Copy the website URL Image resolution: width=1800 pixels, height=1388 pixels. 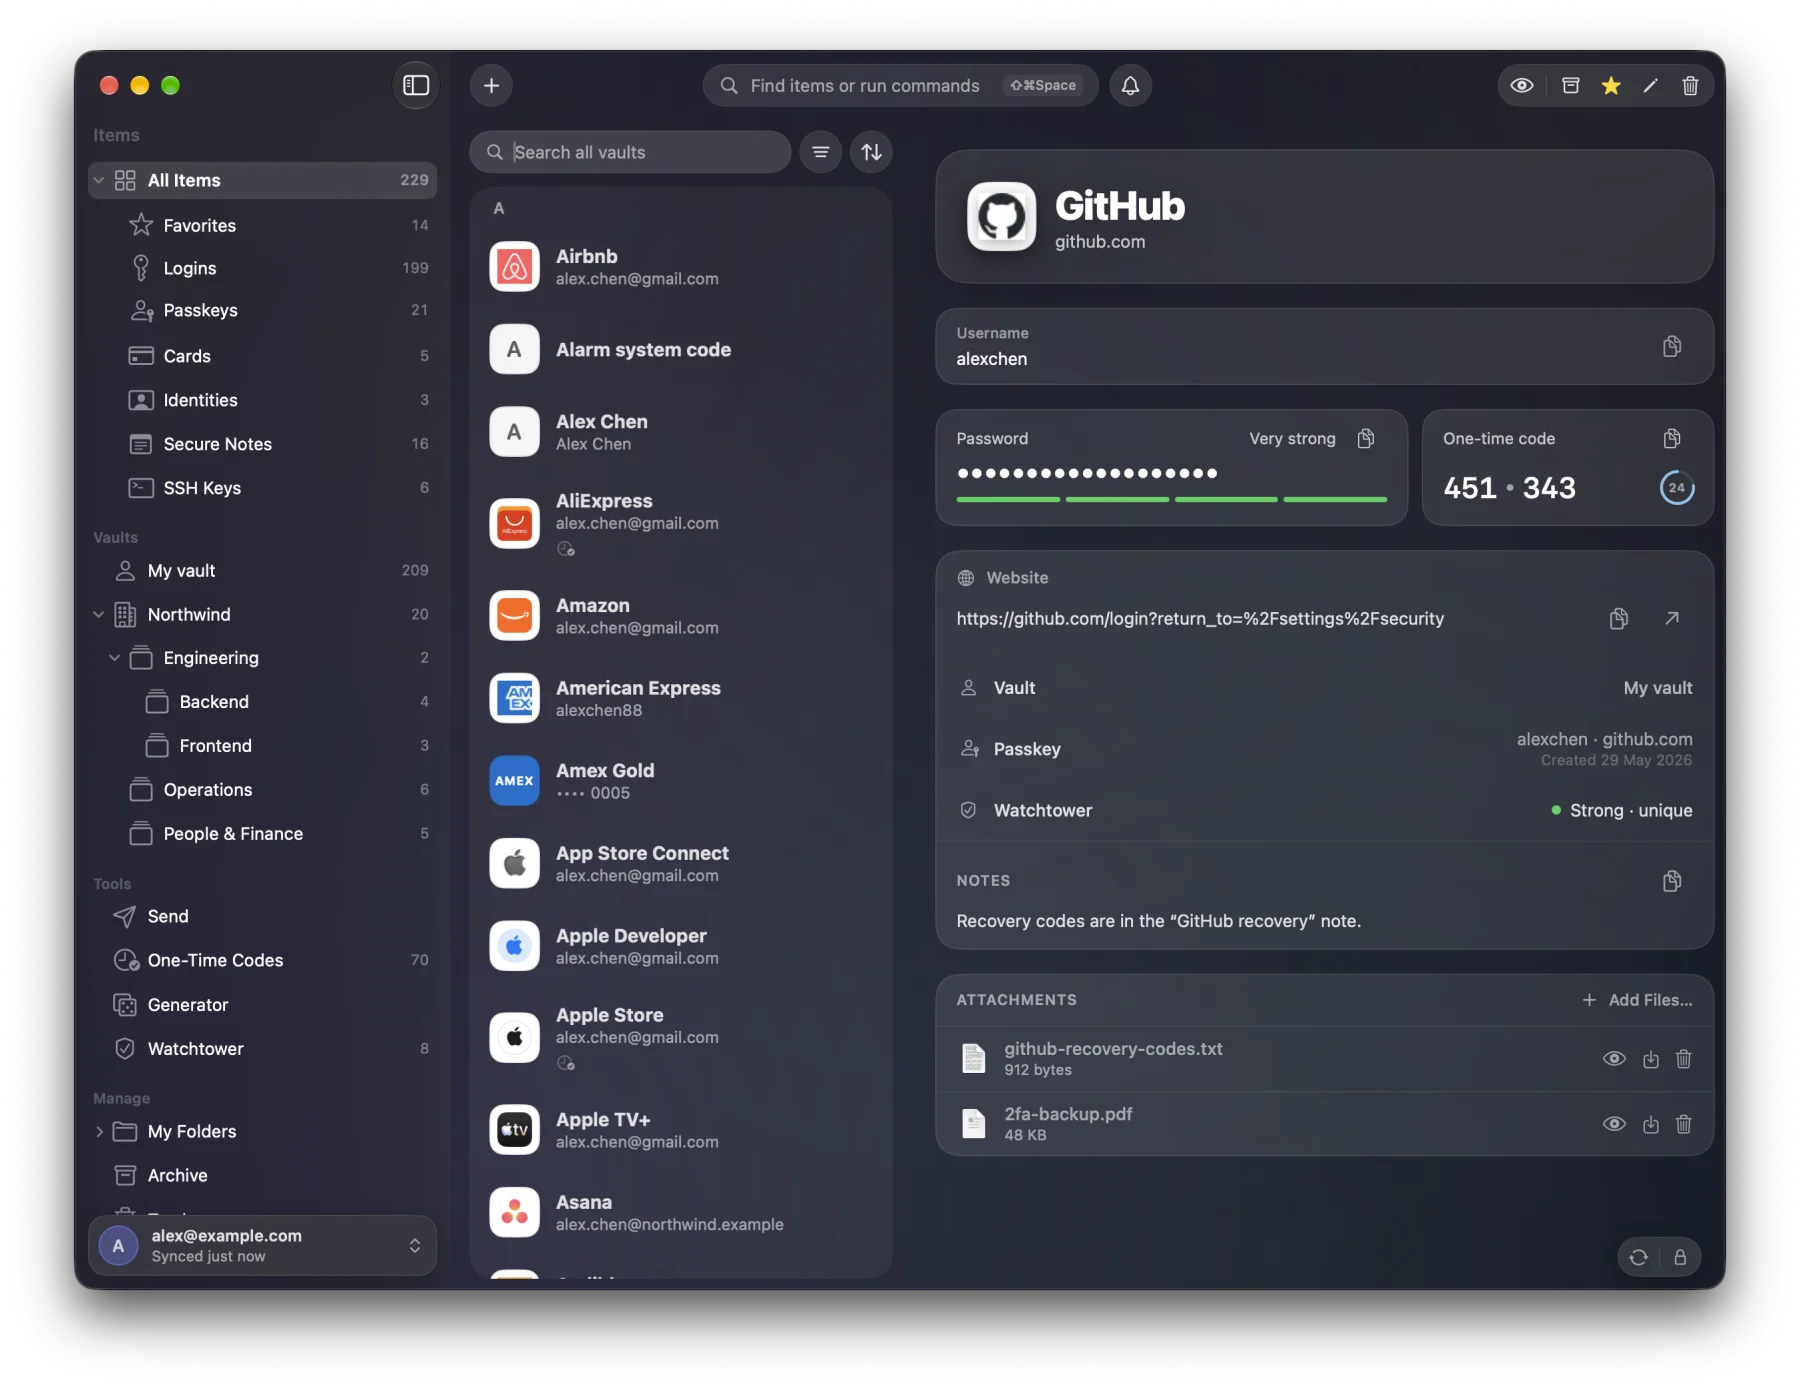point(1619,618)
